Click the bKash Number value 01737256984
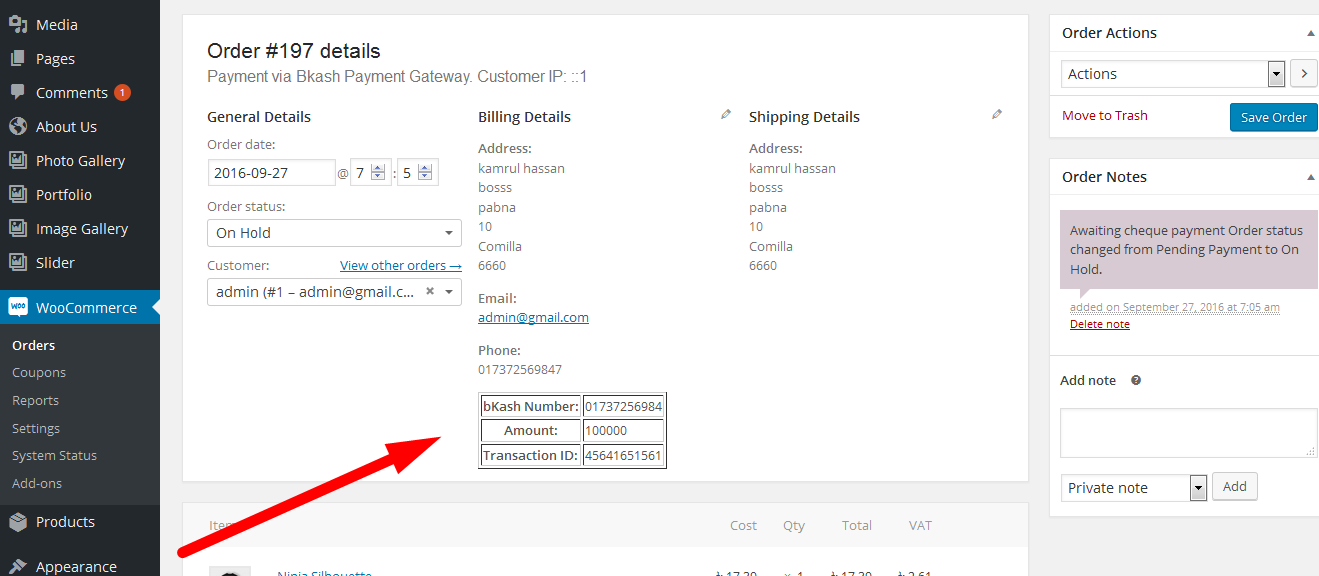The image size is (1319, 576). click(x=624, y=406)
